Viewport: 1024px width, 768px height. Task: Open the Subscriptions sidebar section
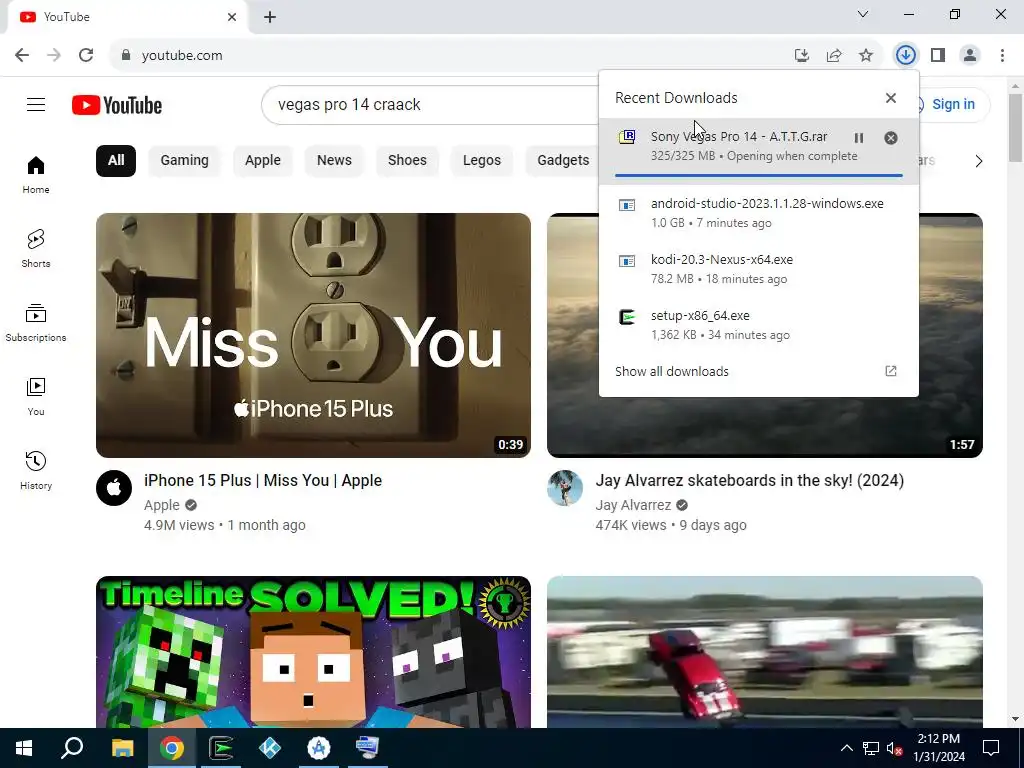[x=36, y=323]
